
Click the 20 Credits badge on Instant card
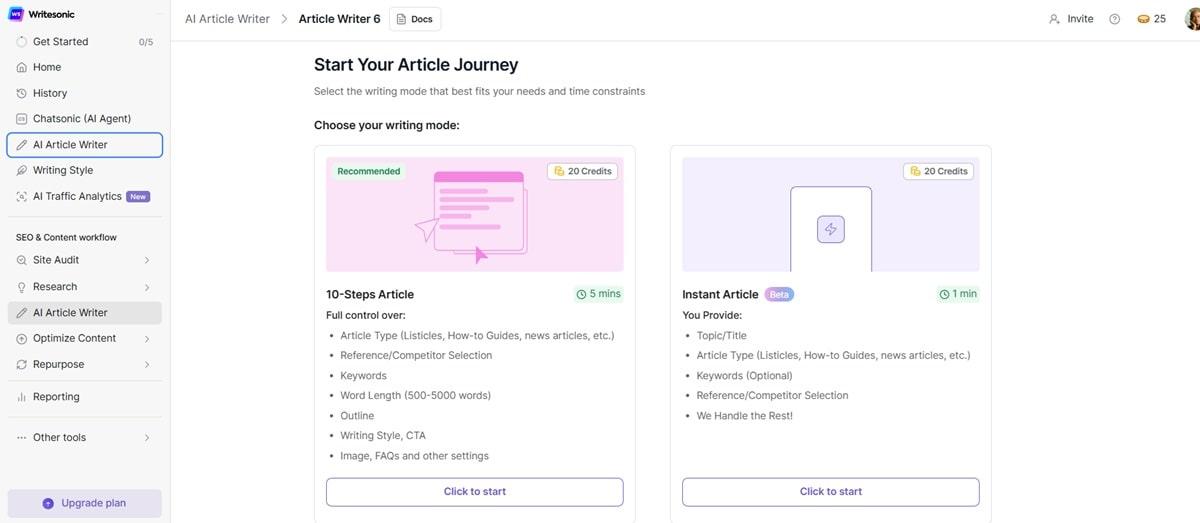938,171
